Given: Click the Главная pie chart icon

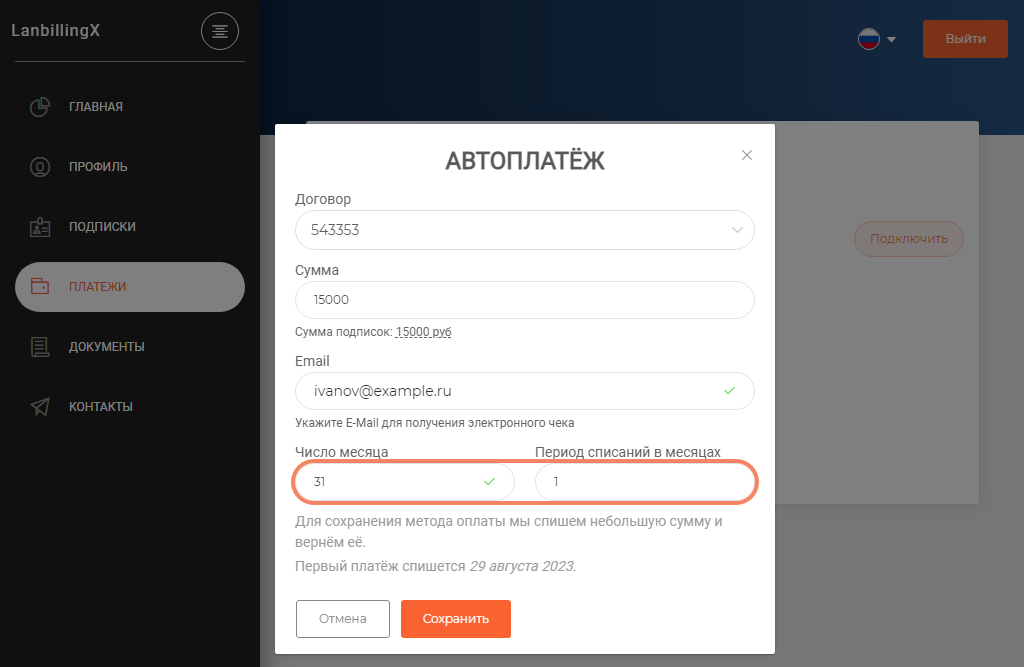Looking at the screenshot, I should click(40, 106).
